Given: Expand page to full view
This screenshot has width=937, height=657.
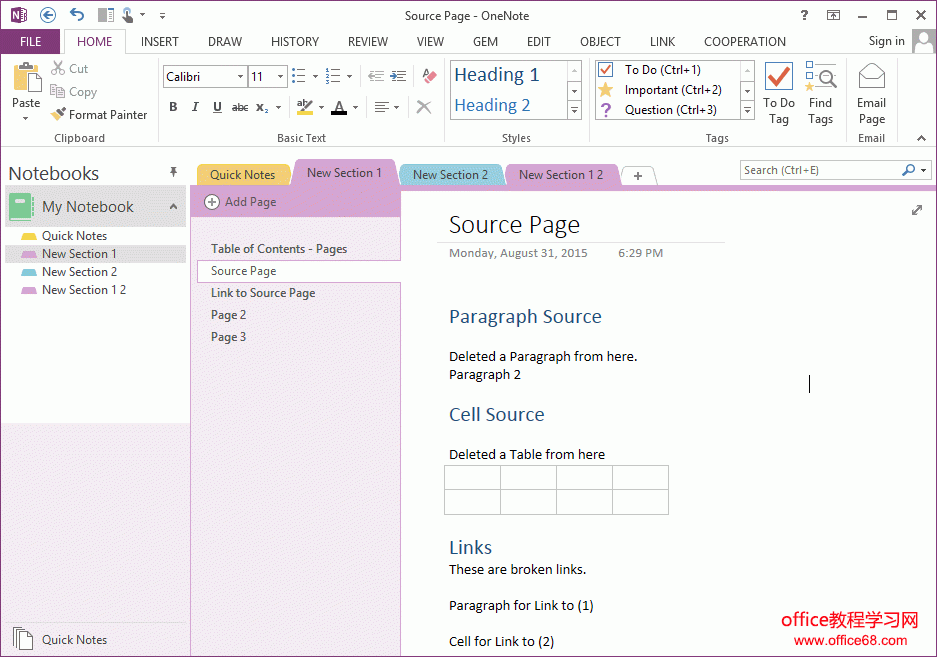Looking at the screenshot, I should click(x=917, y=210).
